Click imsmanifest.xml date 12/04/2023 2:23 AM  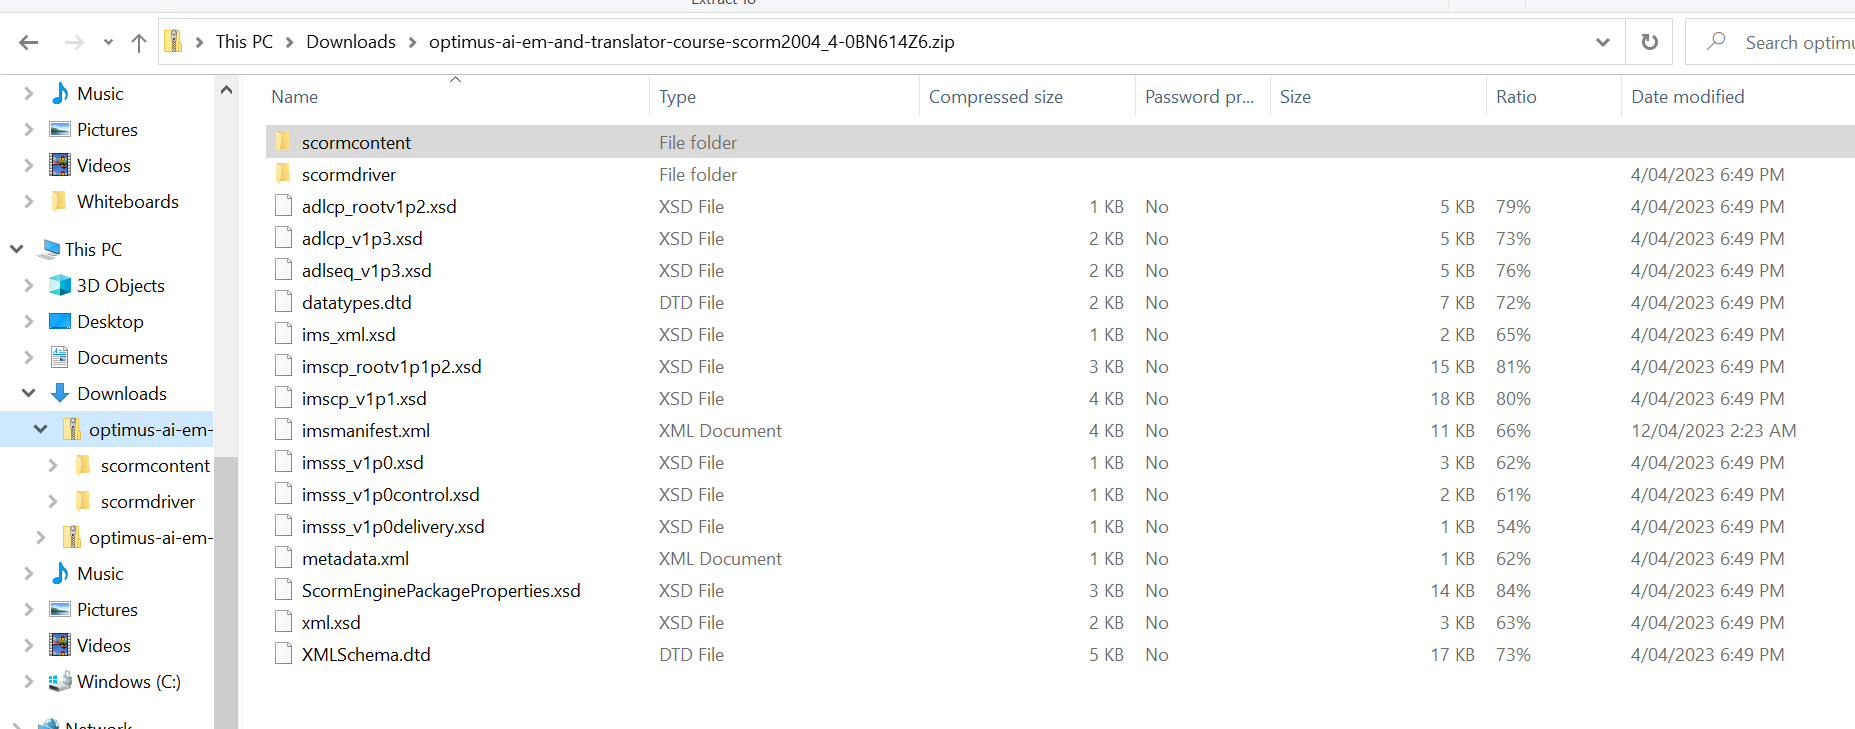(1713, 430)
